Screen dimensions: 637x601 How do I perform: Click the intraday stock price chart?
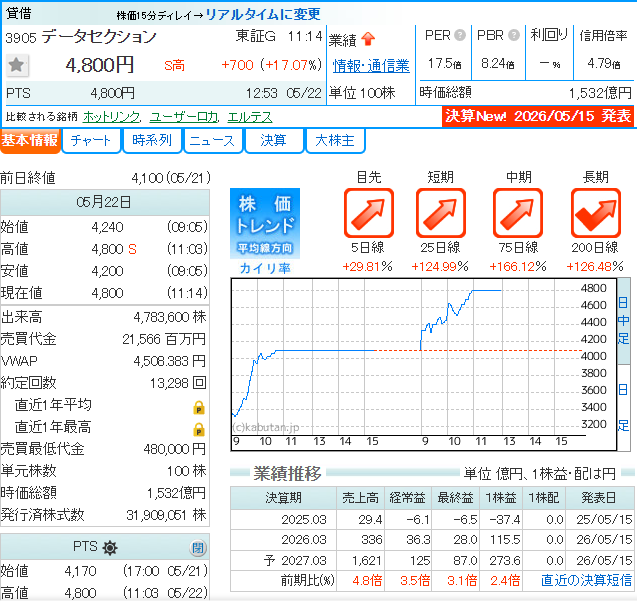coord(424,365)
